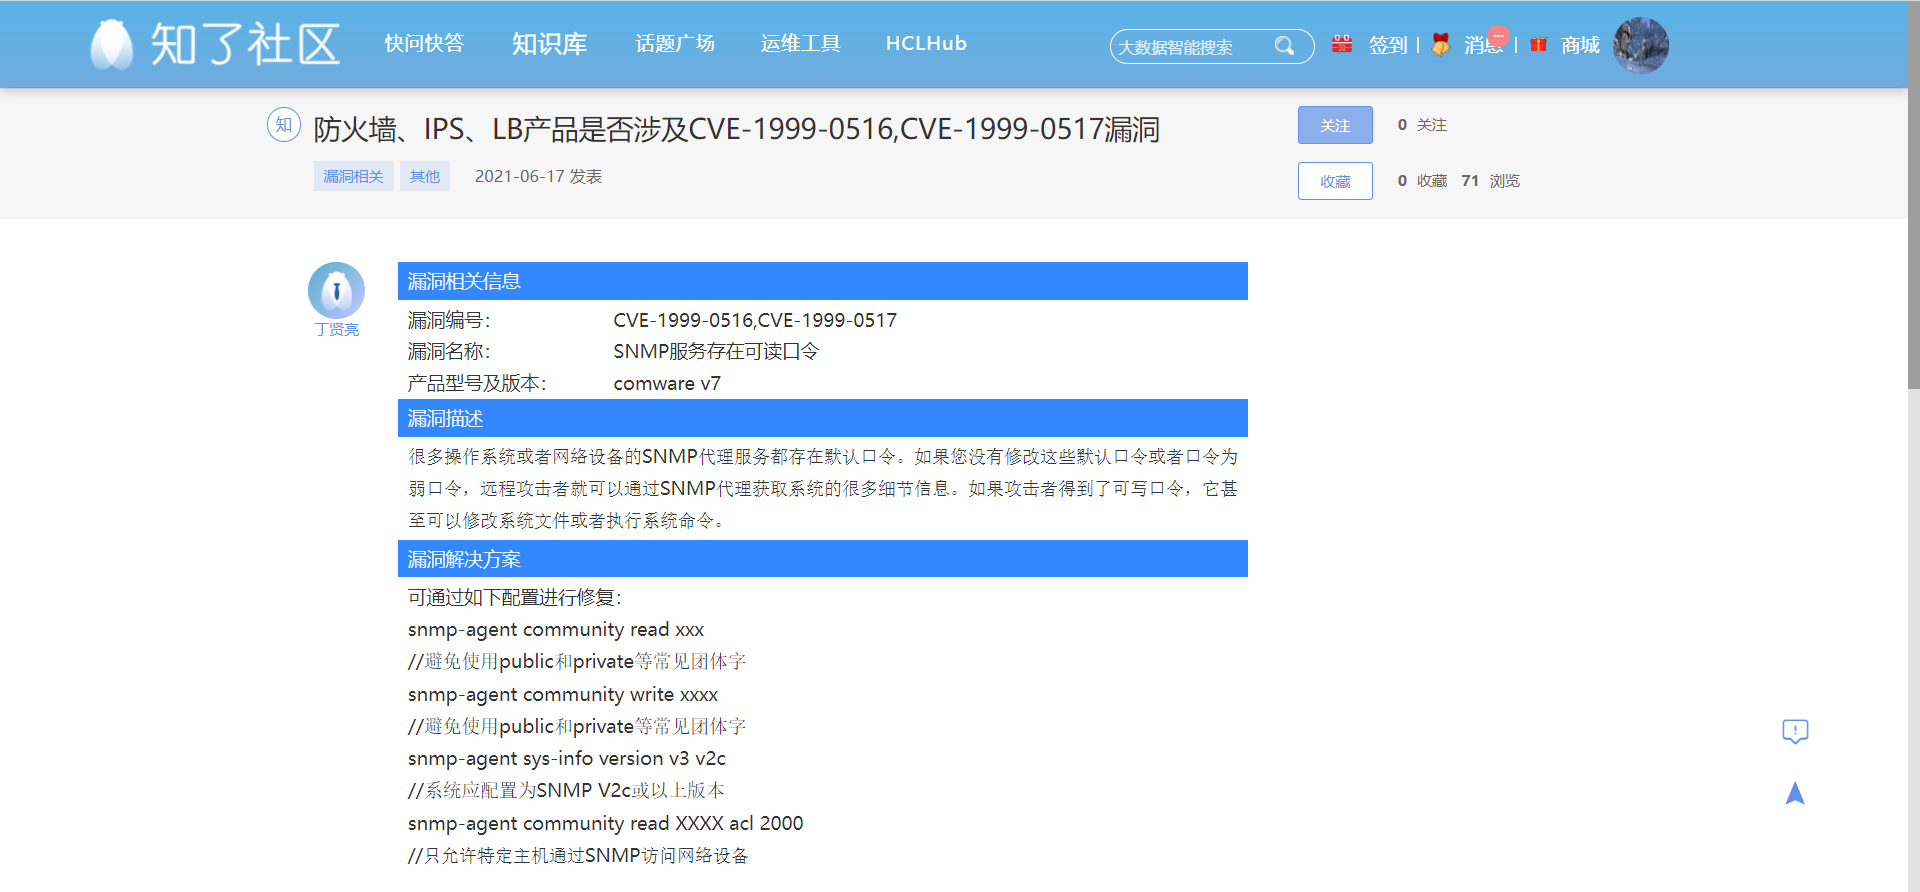Click the text comware v7
The height and width of the screenshot is (892, 1920).
point(667,383)
